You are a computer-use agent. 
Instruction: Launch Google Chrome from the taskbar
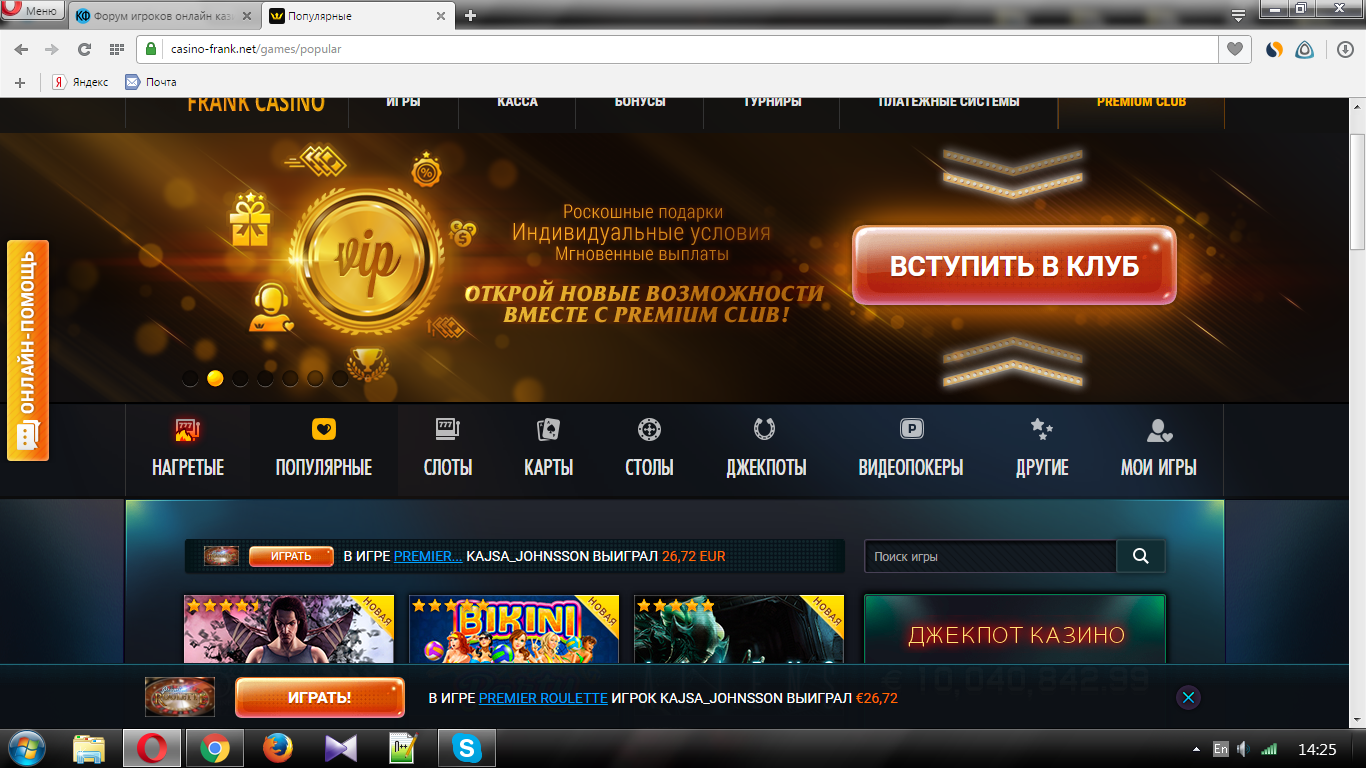pos(214,748)
